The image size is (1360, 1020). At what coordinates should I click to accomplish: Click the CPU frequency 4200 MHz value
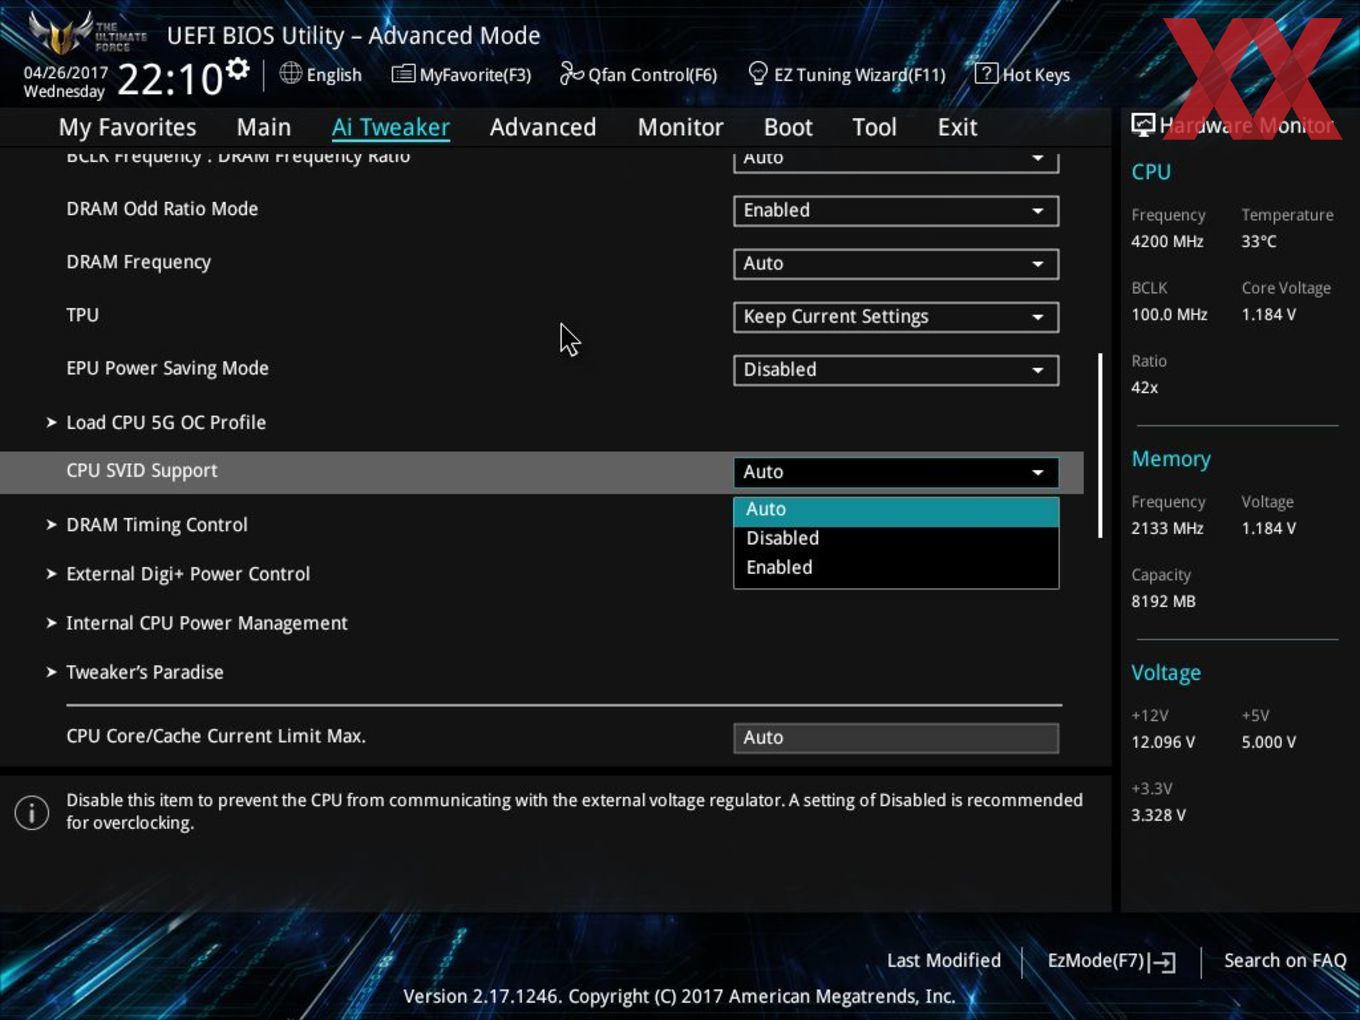pos(1167,241)
